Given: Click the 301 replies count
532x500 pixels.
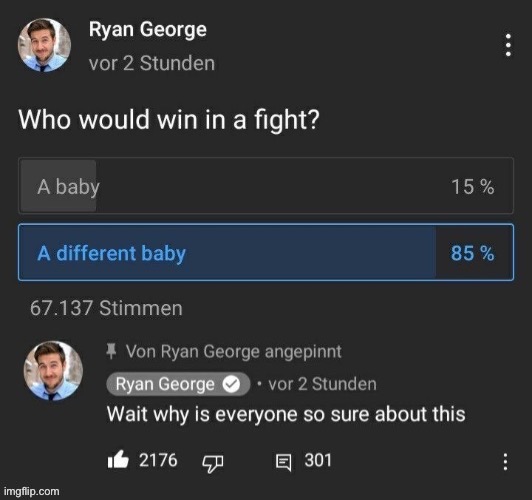Looking at the screenshot, I should click(318, 460).
